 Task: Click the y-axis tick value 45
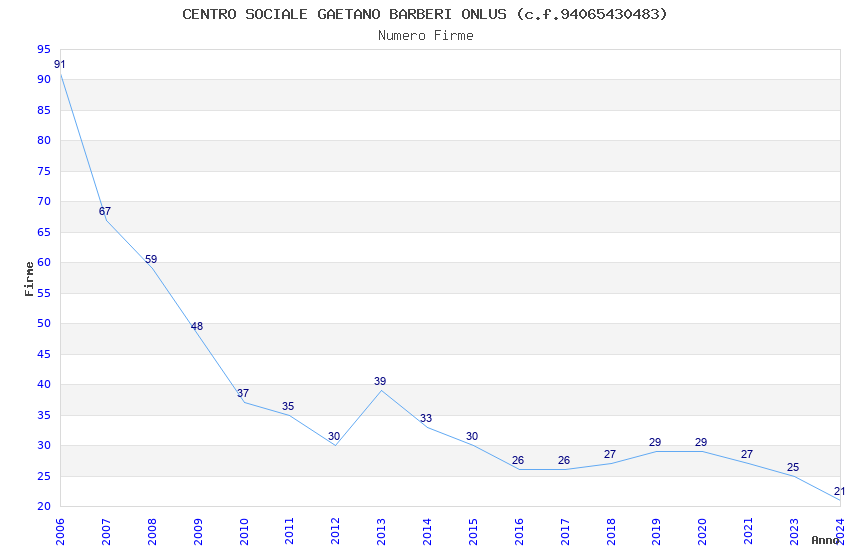coord(44,354)
